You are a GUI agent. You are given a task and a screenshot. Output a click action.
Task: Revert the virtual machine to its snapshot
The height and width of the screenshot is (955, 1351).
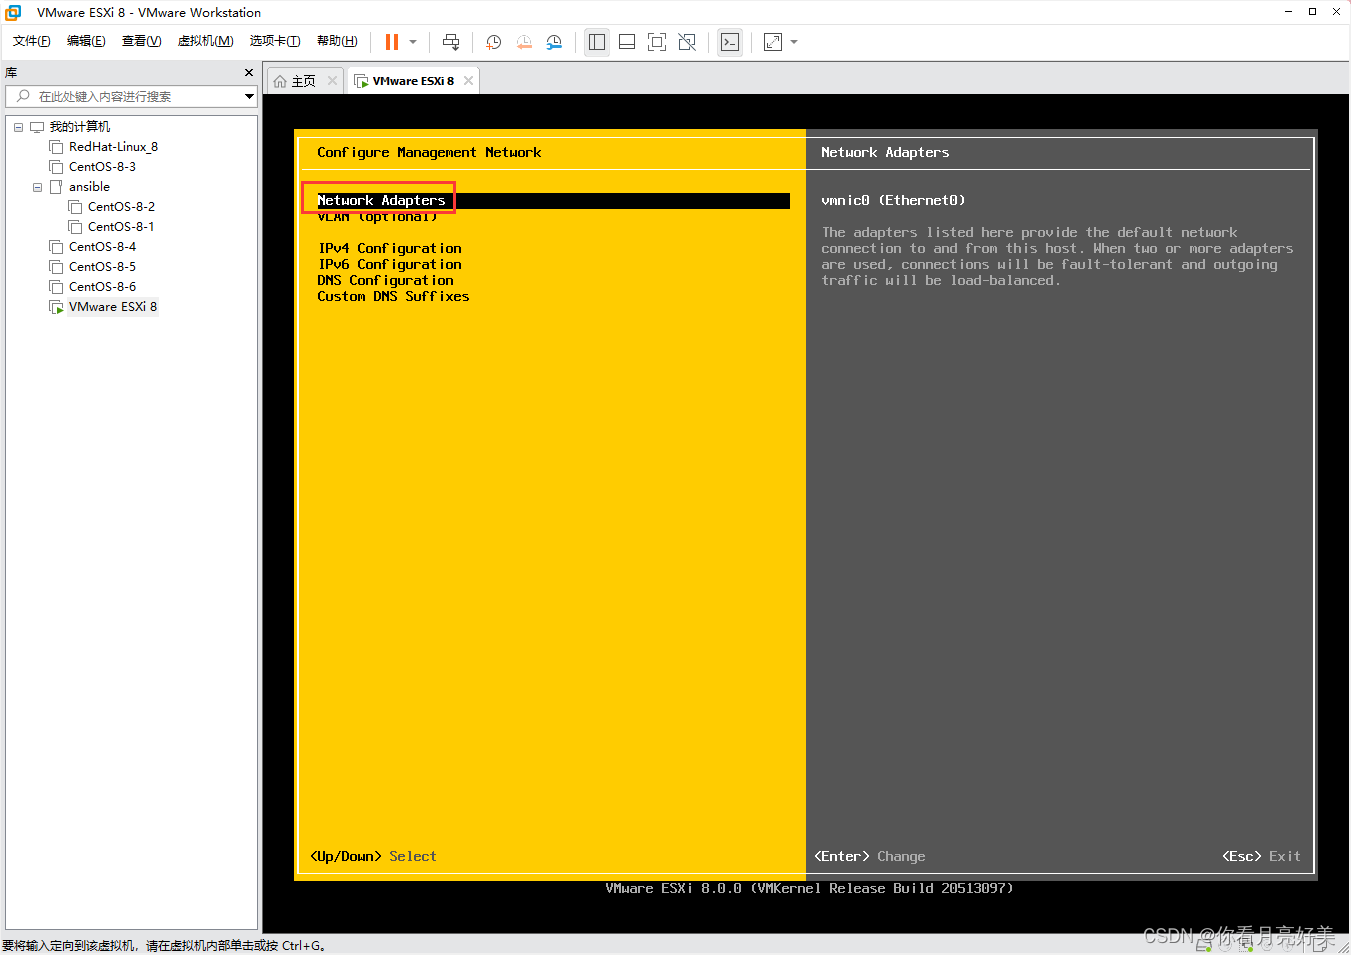[524, 42]
